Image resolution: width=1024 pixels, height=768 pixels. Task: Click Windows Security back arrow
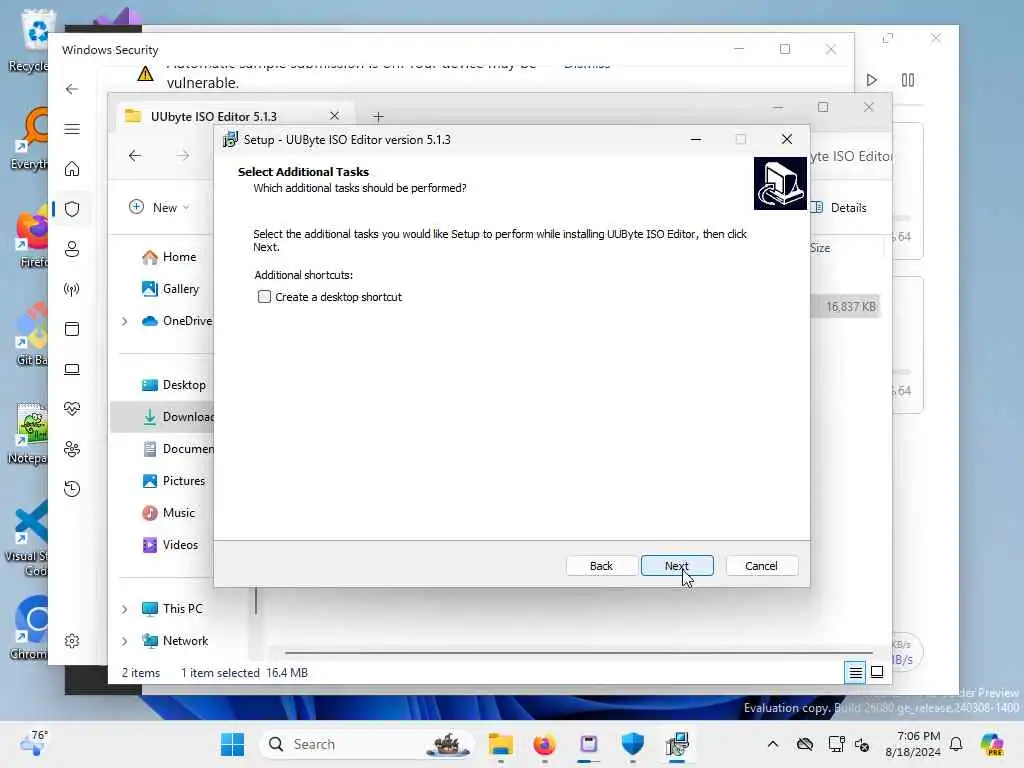72,89
